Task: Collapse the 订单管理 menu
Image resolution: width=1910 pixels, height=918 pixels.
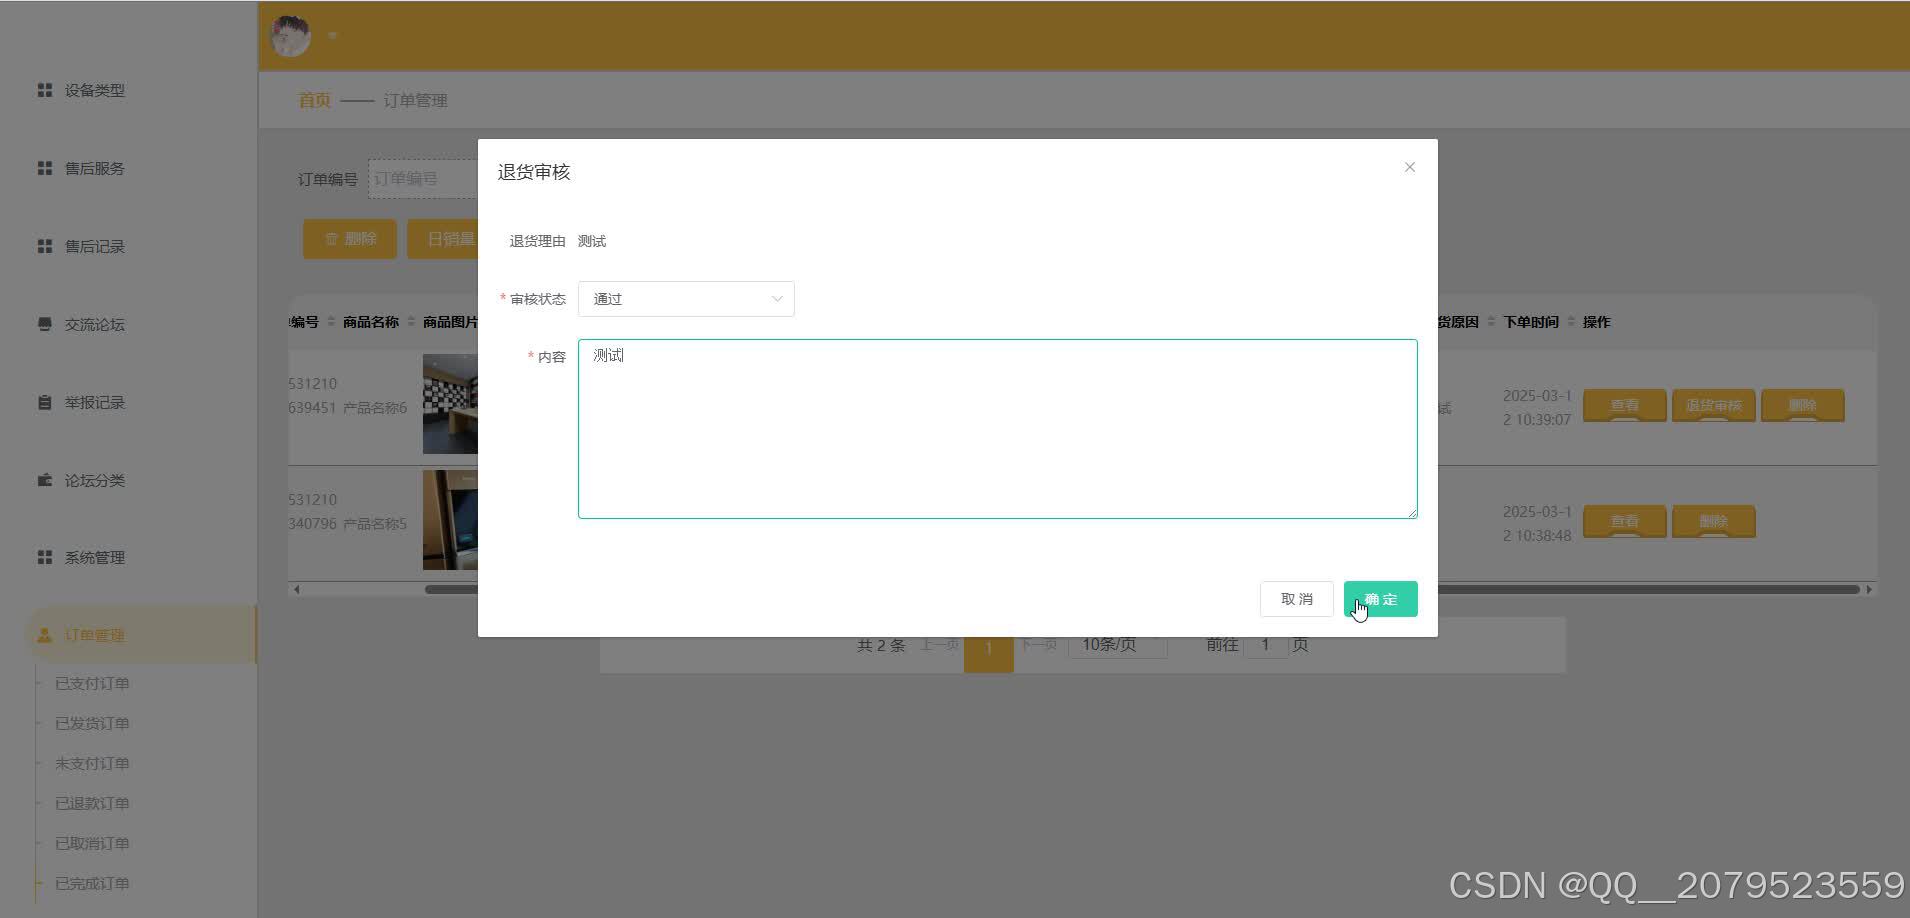Action: (140, 635)
